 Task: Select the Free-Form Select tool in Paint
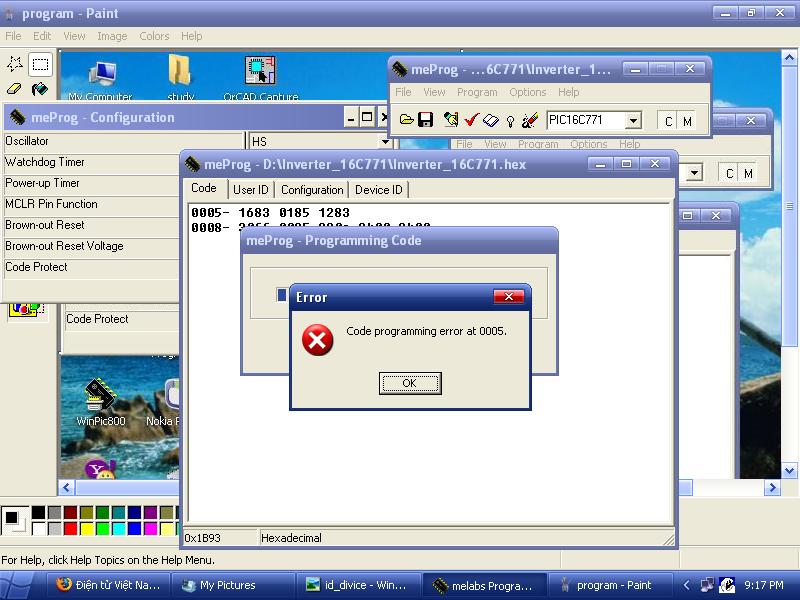pyautogui.click(x=15, y=64)
